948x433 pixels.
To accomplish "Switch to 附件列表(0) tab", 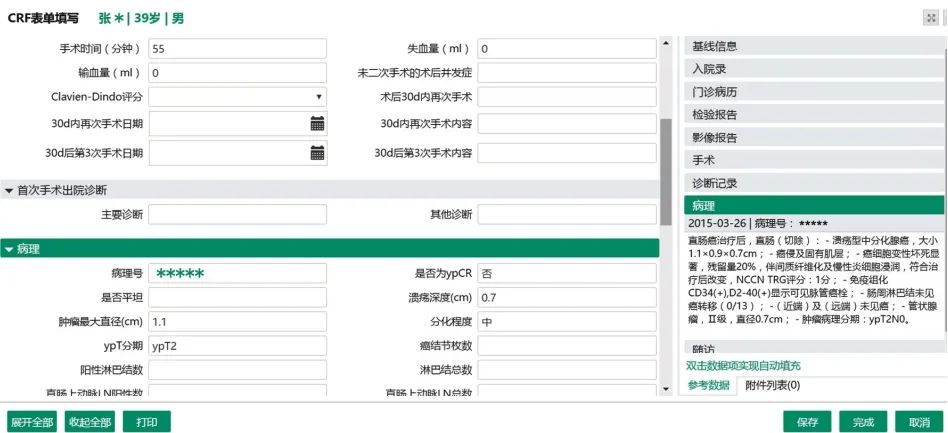I will [773, 385].
